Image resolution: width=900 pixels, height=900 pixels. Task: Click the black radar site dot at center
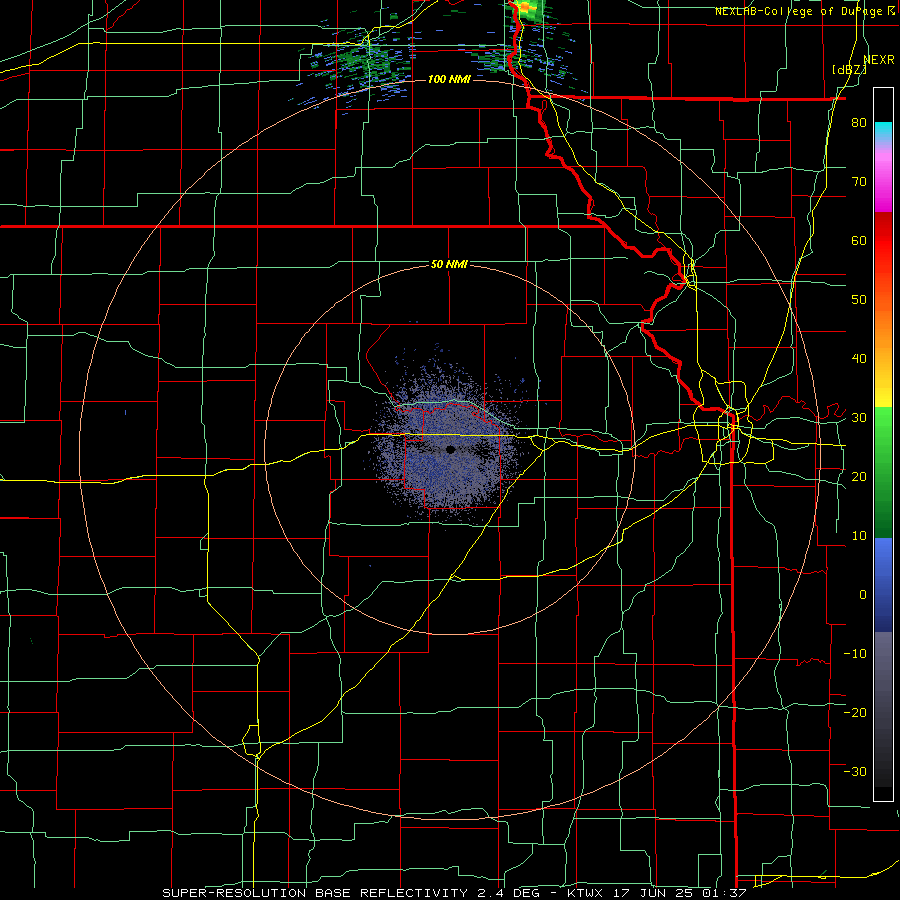(451, 449)
